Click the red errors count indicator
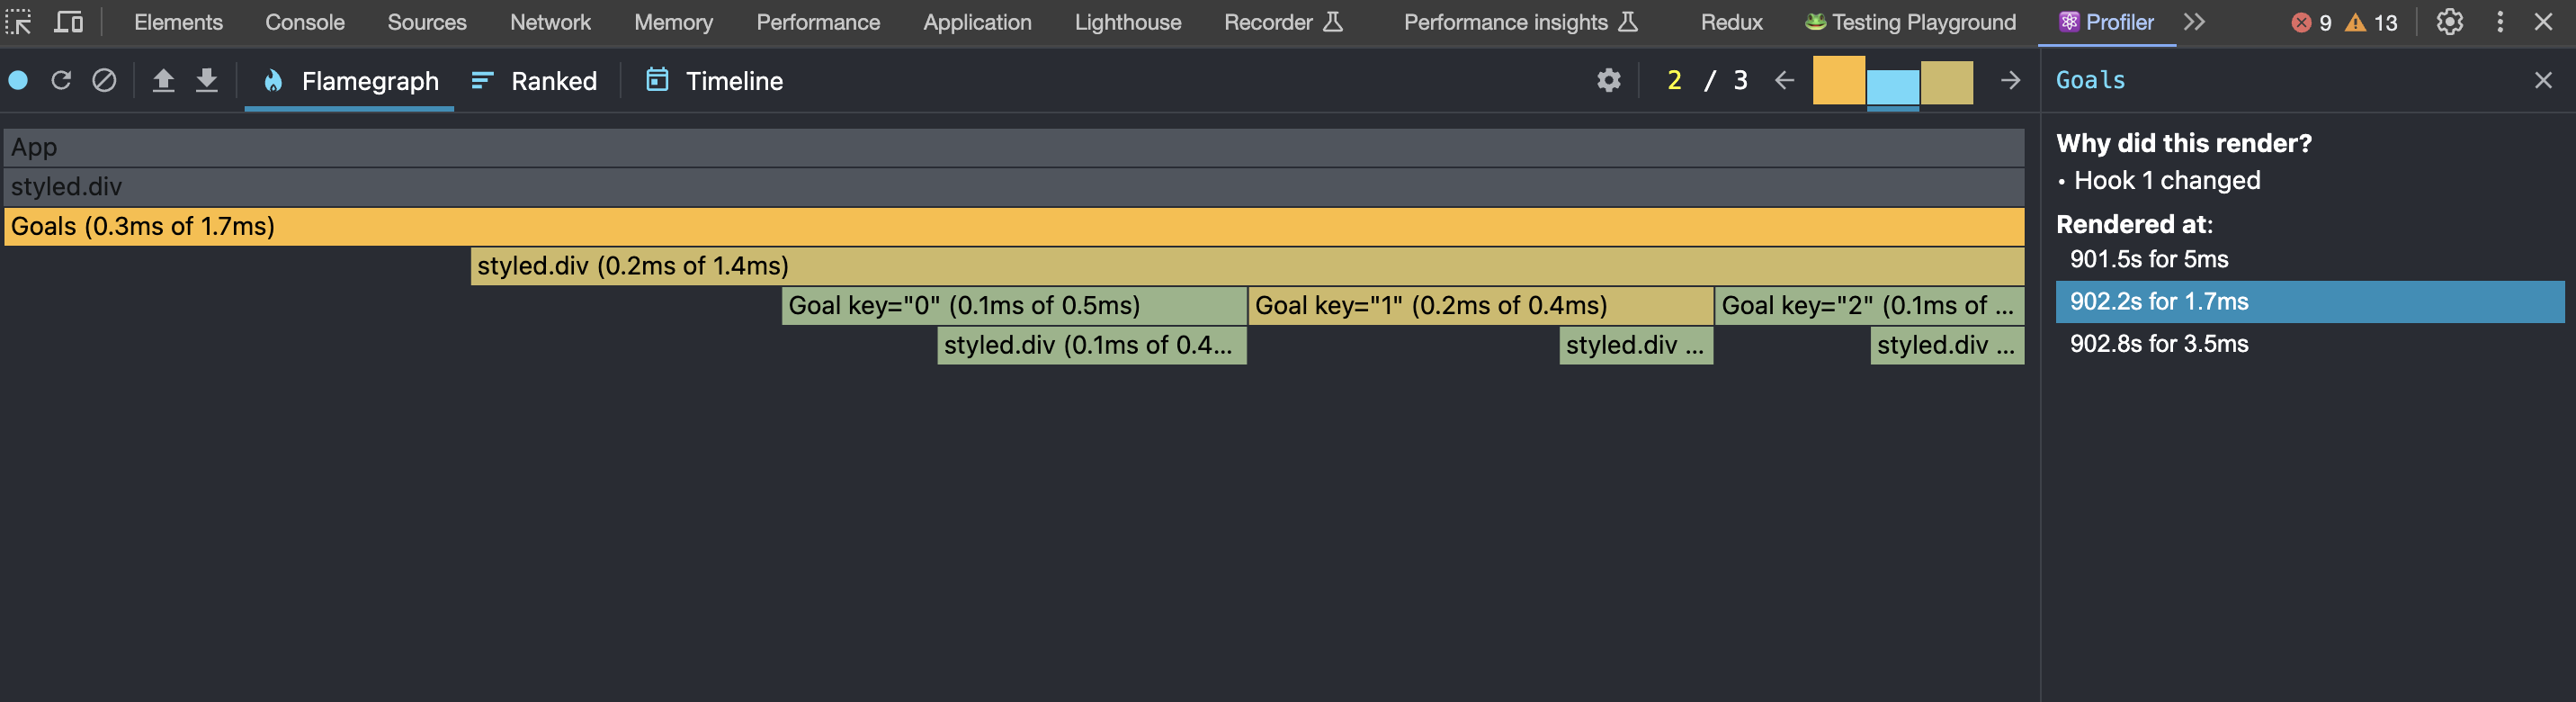The width and height of the screenshot is (2576, 702). pyautogui.click(x=2311, y=23)
